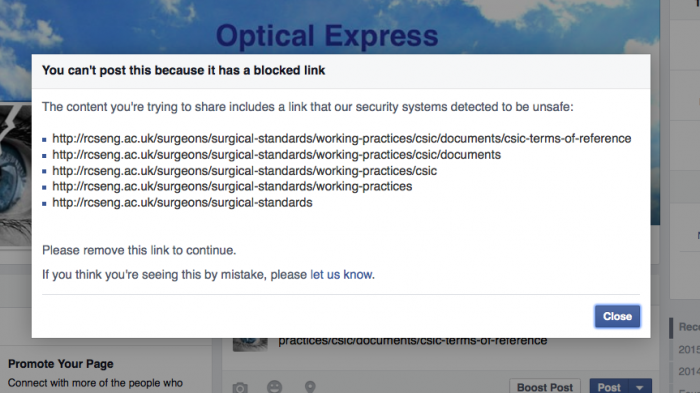Click the blue Post button
Screen dimensions: 700x393
click(609, 387)
